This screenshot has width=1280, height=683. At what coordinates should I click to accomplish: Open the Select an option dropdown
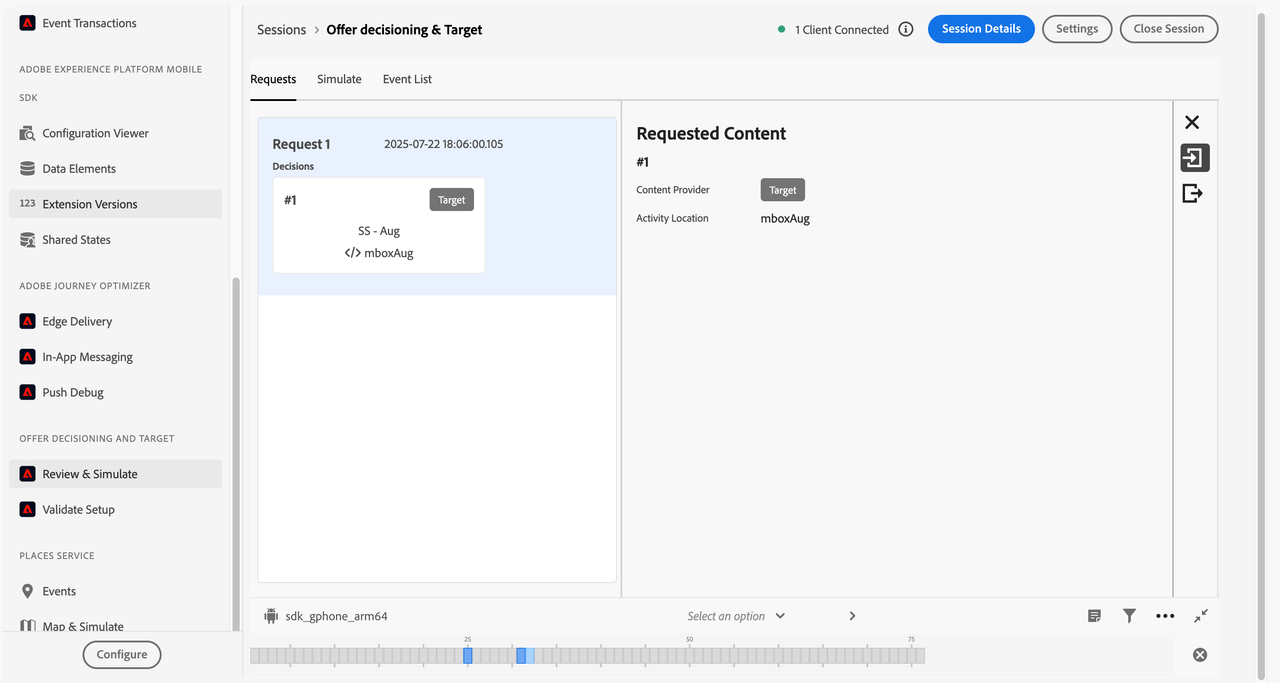[735, 615]
